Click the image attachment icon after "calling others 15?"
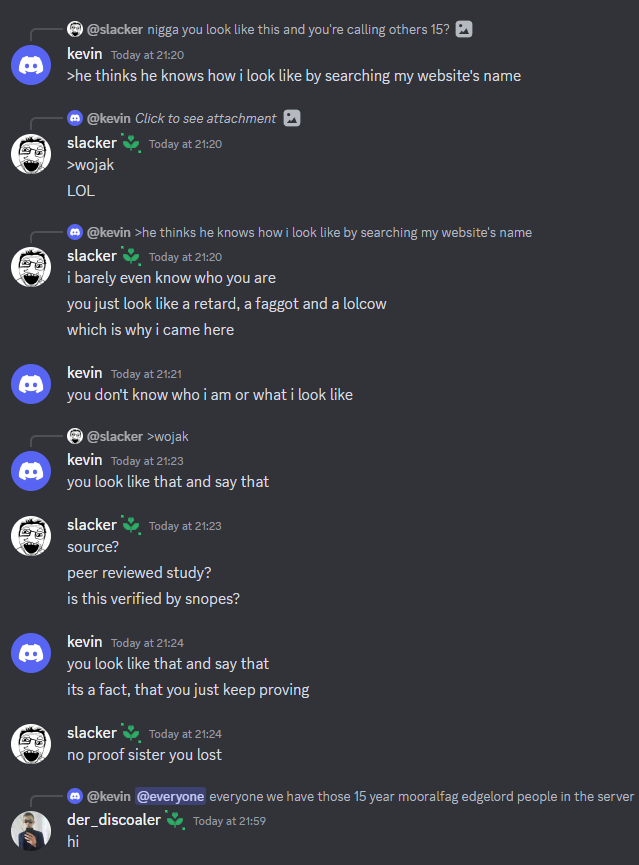 click(464, 29)
